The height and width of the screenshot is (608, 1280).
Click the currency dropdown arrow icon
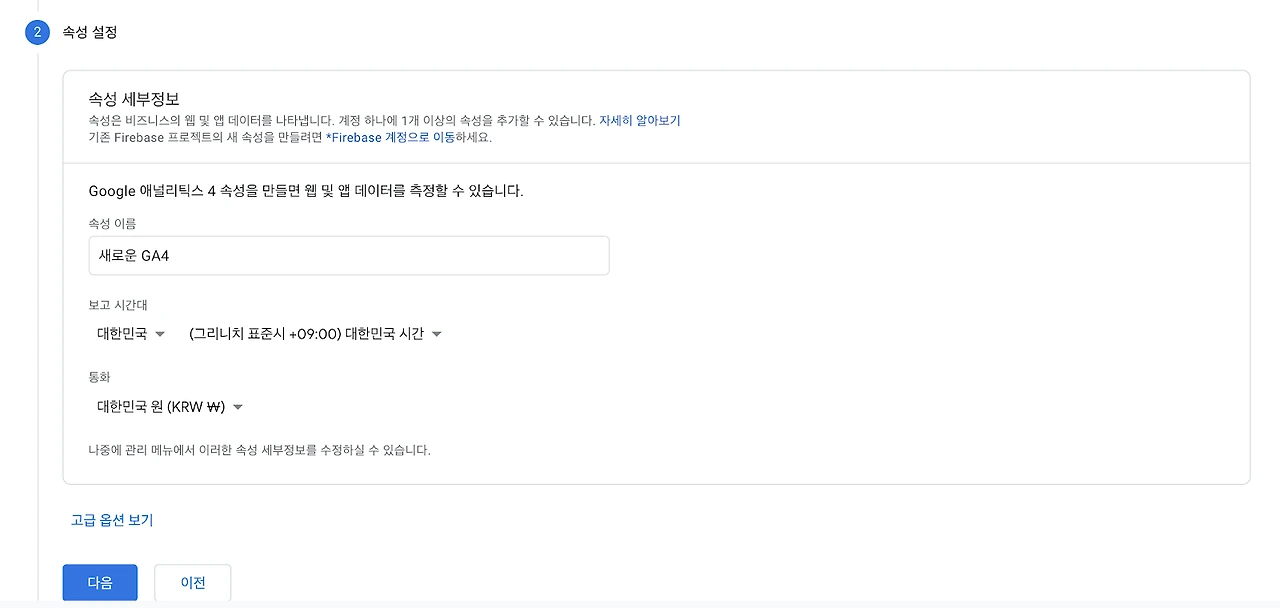238,407
